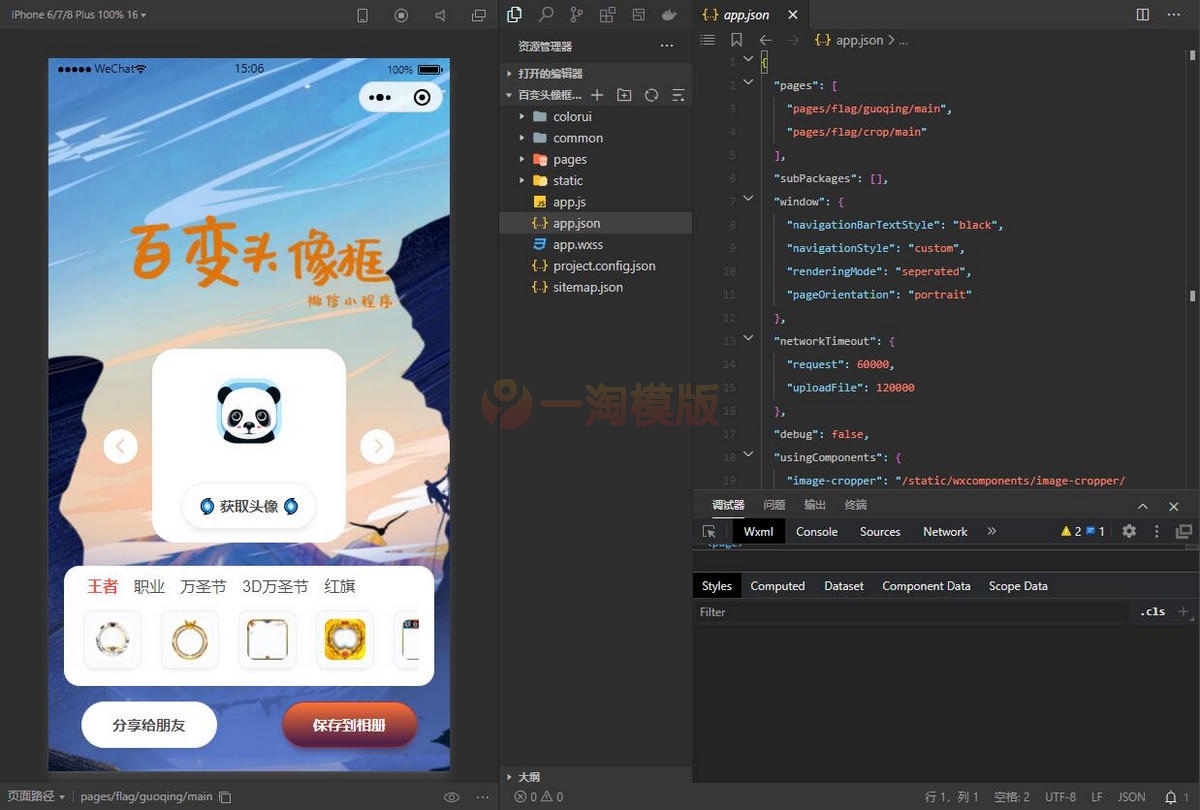Image resolution: width=1200 pixels, height=810 pixels.
Task: Toggle the .cls class editor in Styles
Action: [x=1152, y=612]
